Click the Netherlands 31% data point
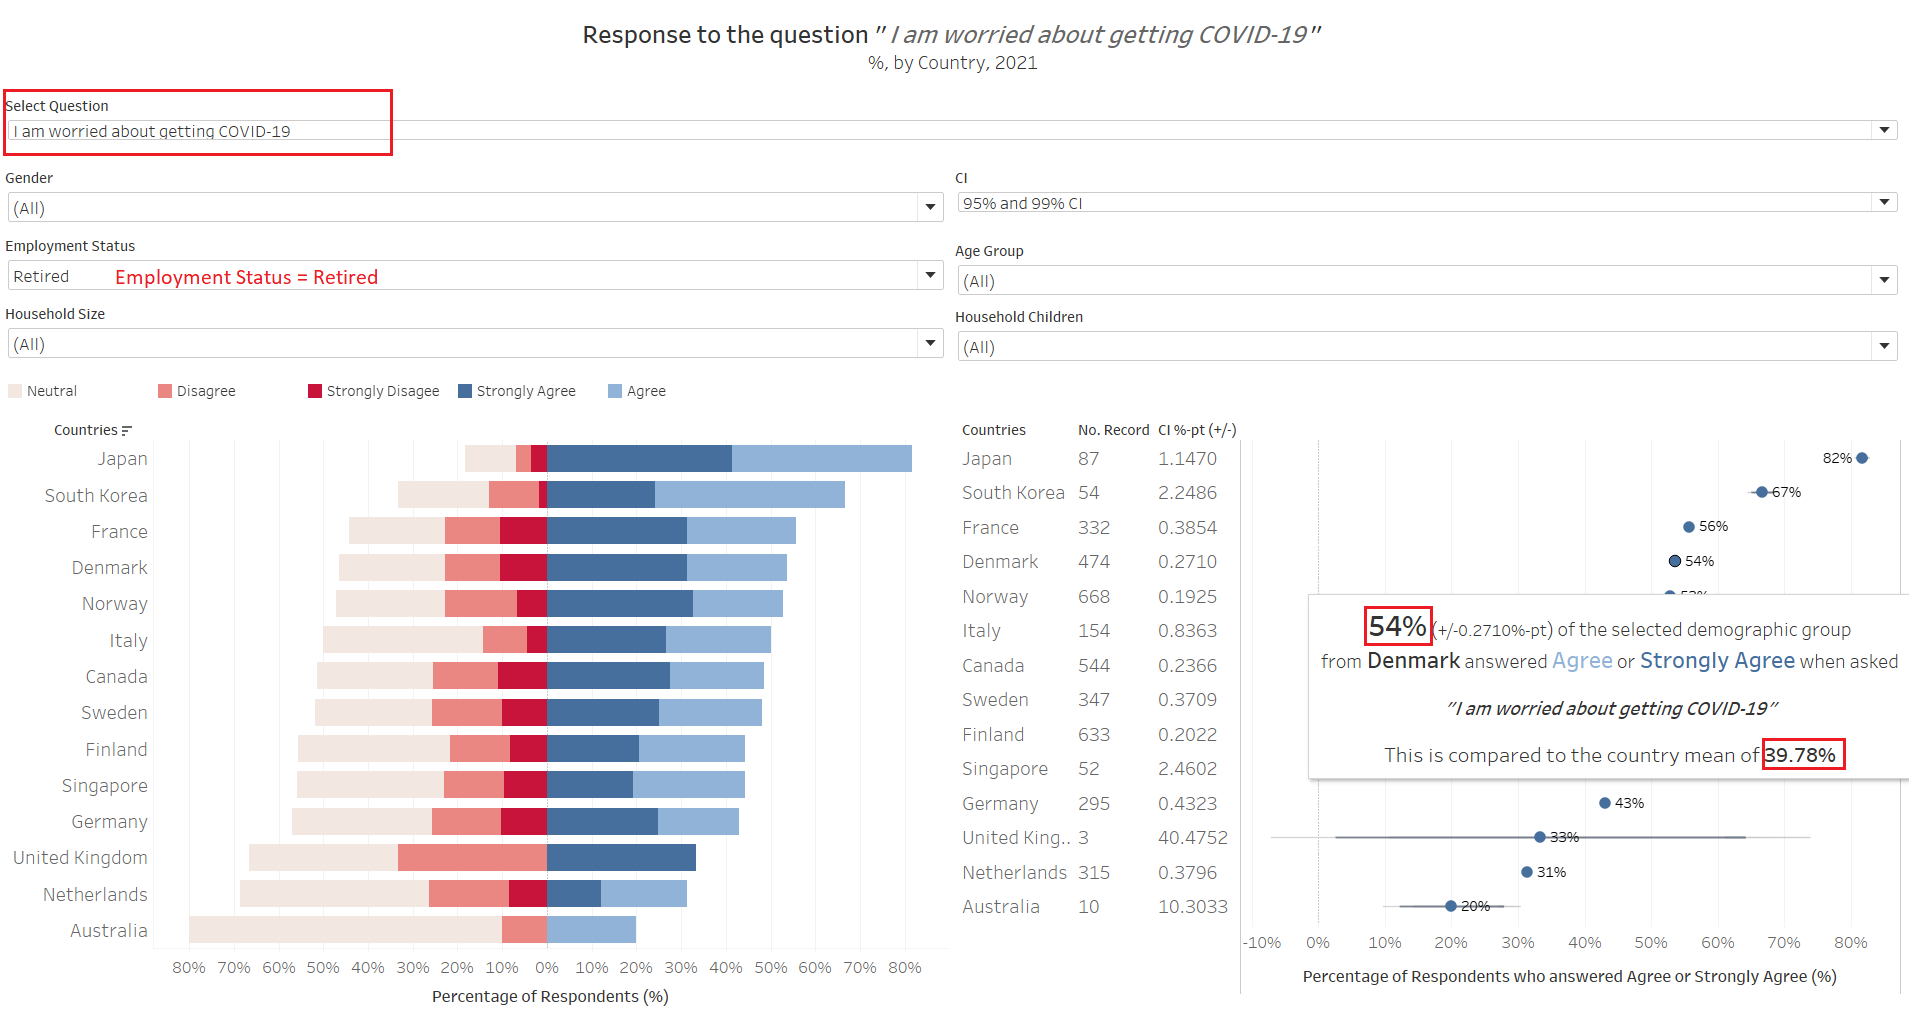Viewport: 1909px width, 1021px height. click(1527, 872)
